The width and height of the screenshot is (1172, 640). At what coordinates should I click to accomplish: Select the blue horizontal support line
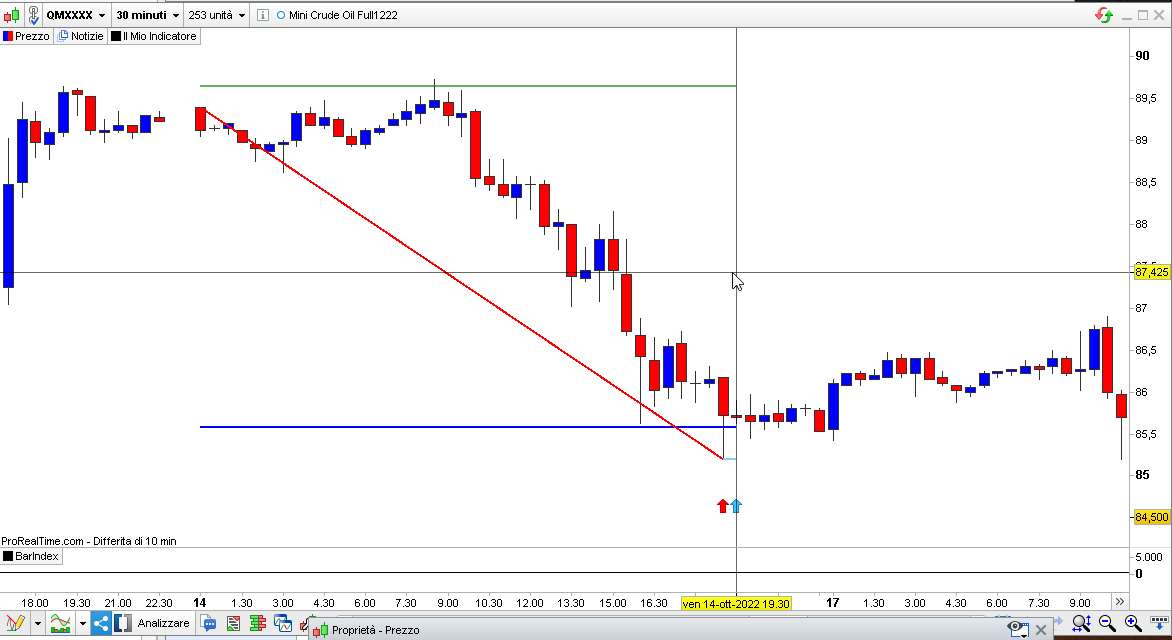(x=468, y=427)
